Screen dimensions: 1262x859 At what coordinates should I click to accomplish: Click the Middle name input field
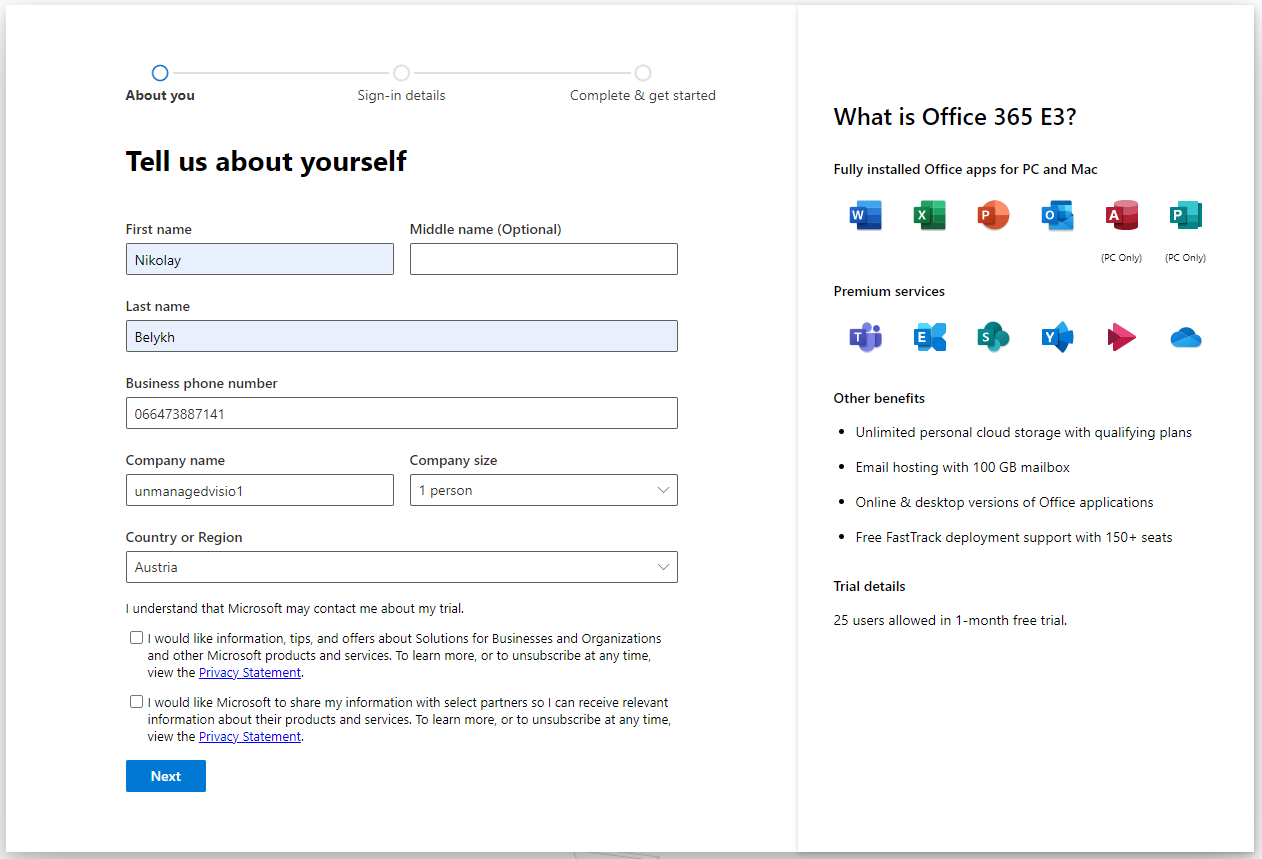tap(543, 259)
